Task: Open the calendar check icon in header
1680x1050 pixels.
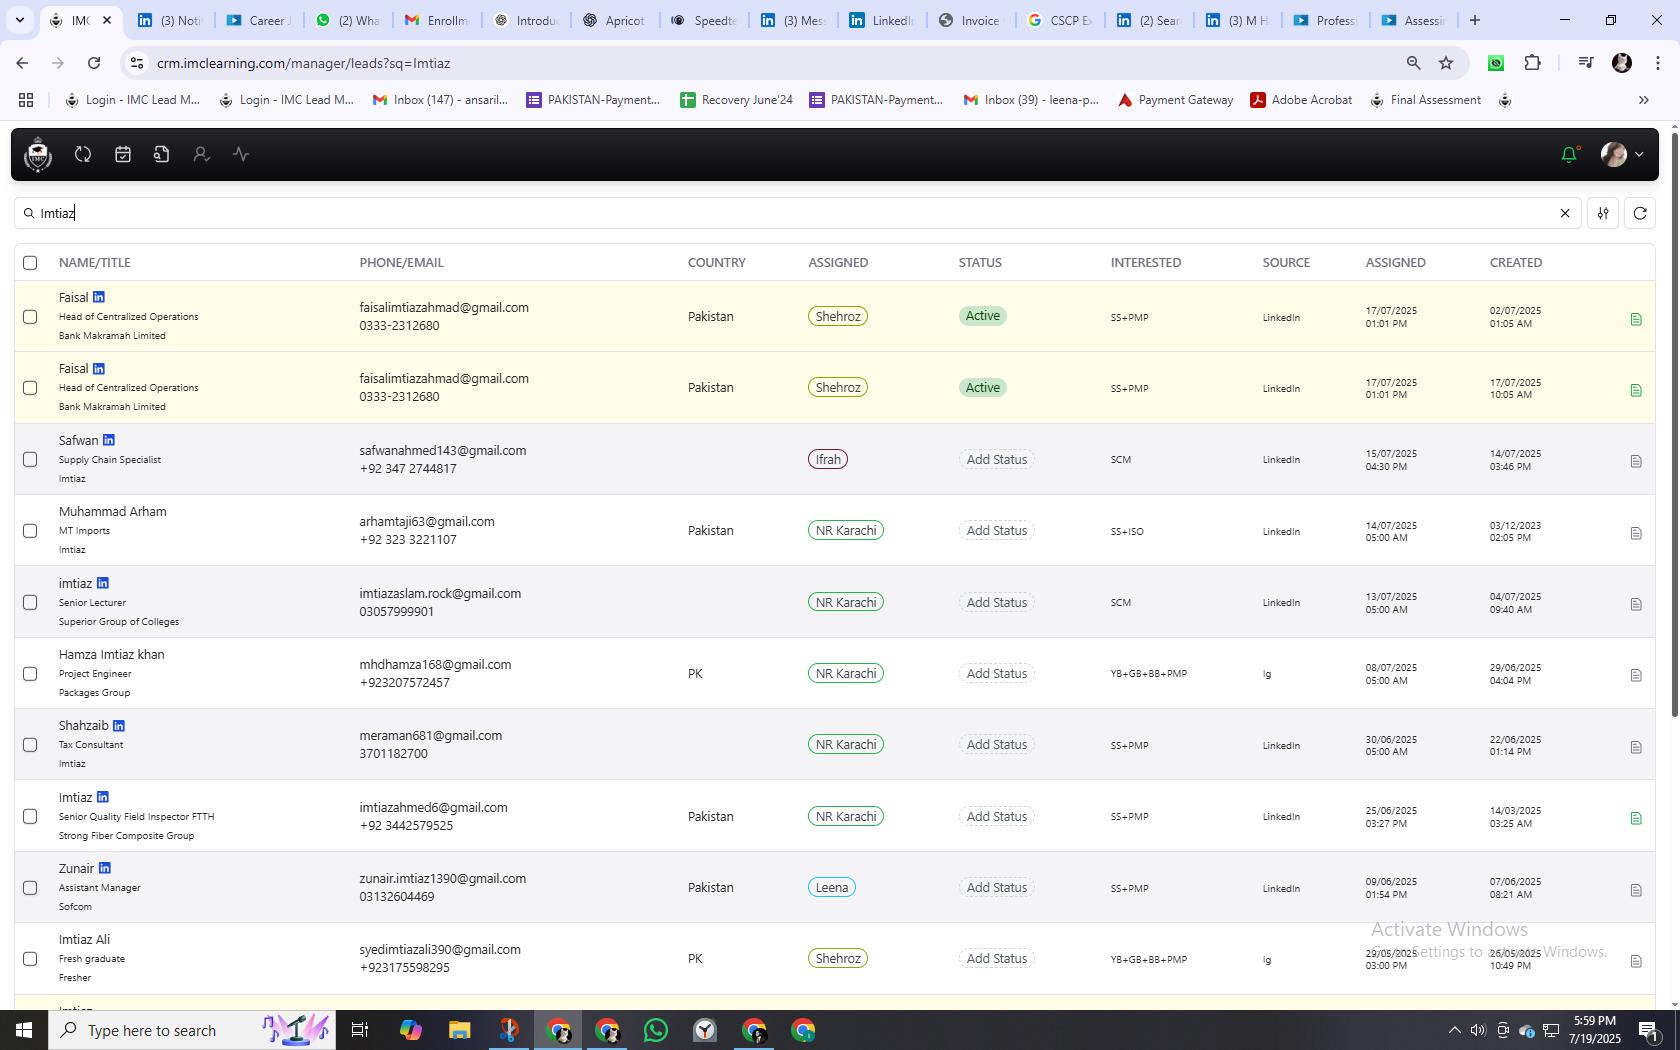Action: (x=123, y=154)
